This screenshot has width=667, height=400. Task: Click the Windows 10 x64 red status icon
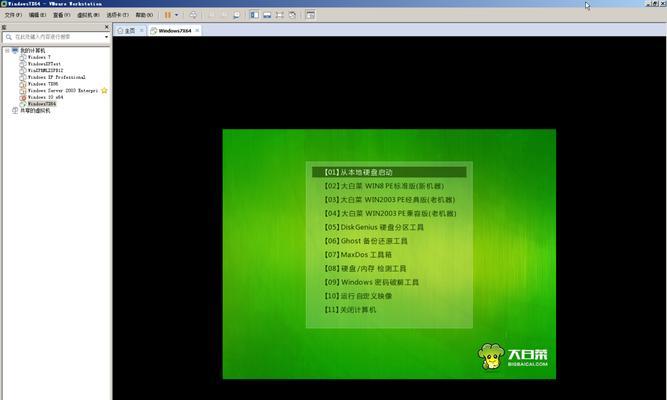(x=23, y=97)
